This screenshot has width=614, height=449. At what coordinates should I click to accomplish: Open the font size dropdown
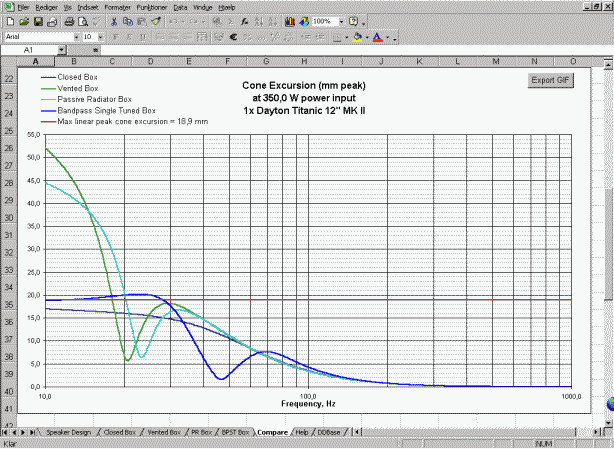101,37
